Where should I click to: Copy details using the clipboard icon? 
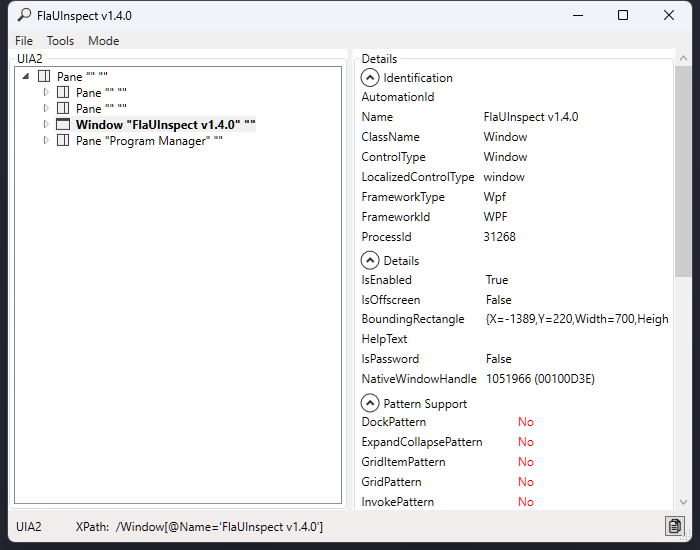point(674,526)
